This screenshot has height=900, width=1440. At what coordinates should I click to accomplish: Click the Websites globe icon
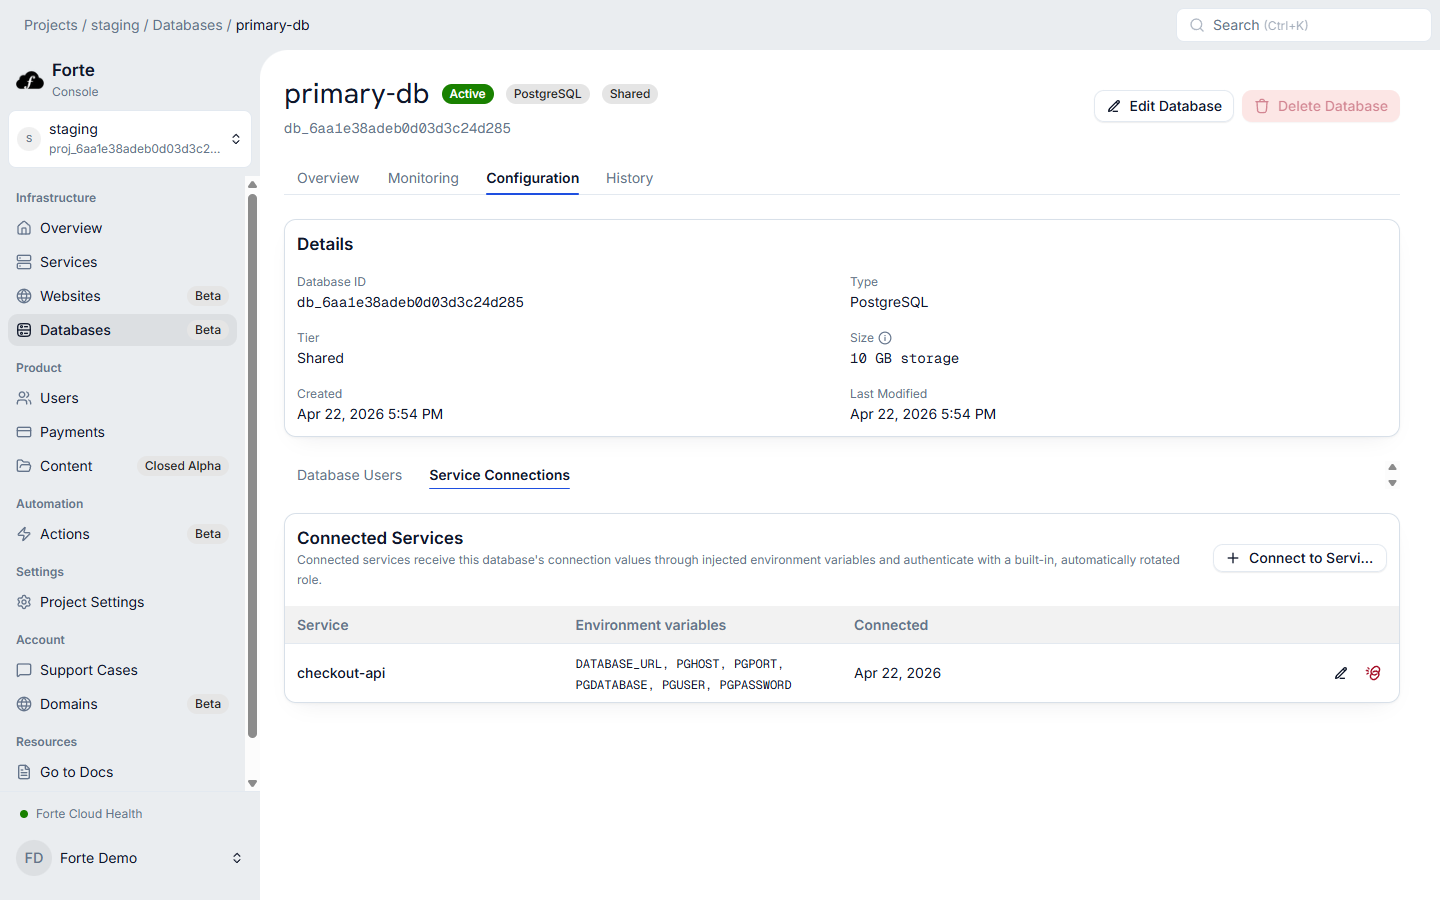(x=24, y=296)
